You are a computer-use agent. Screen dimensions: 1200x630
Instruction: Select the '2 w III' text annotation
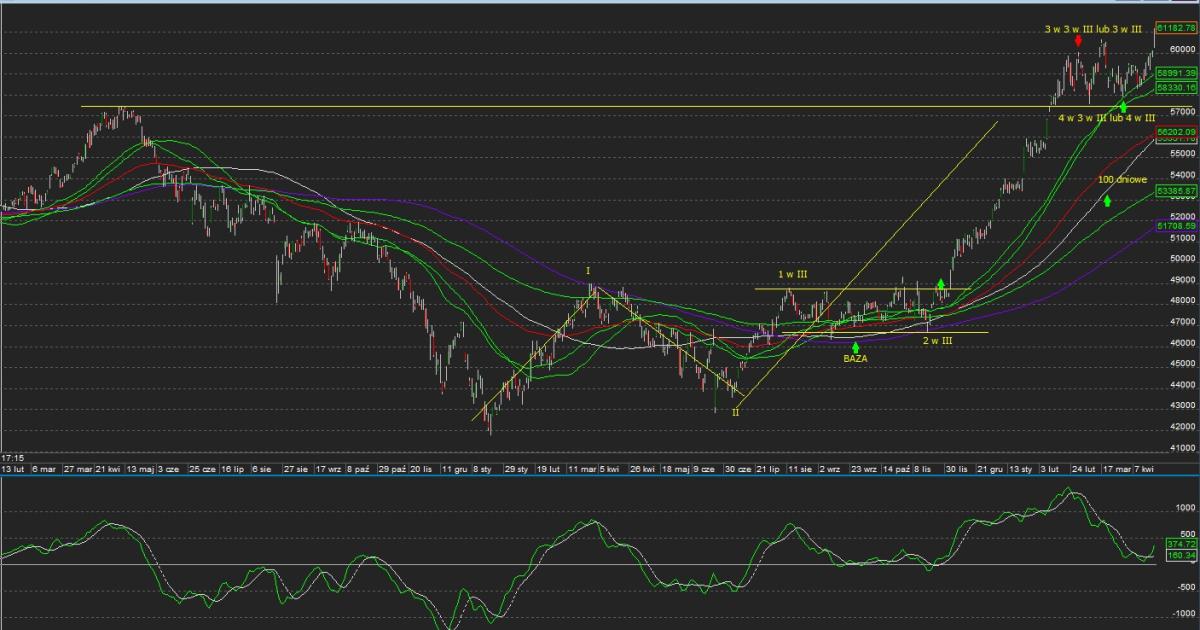click(937, 341)
